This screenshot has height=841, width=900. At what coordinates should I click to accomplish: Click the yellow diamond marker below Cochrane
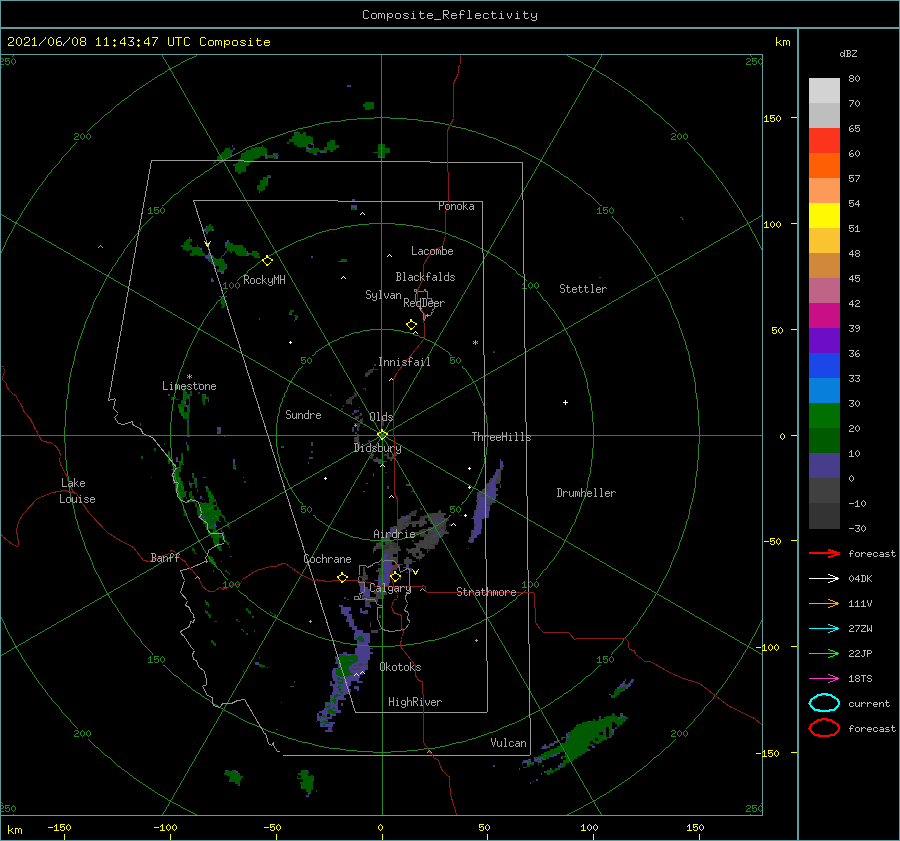coord(343,578)
